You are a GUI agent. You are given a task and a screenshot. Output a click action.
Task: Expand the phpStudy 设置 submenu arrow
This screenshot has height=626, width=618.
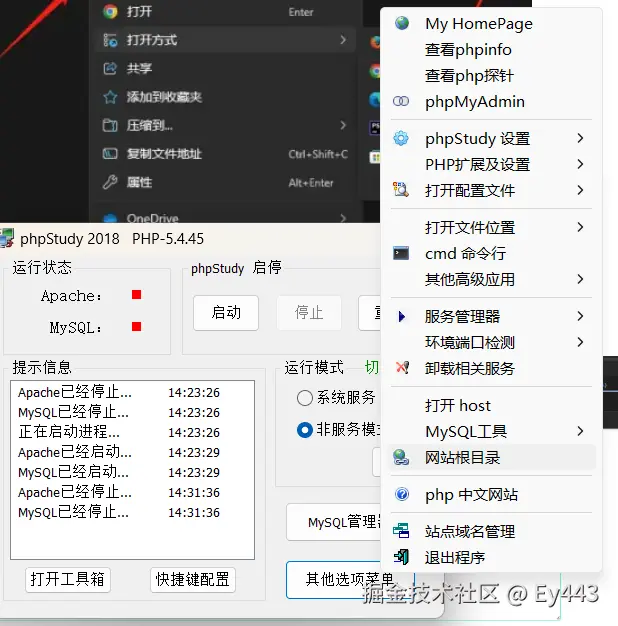point(580,138)
